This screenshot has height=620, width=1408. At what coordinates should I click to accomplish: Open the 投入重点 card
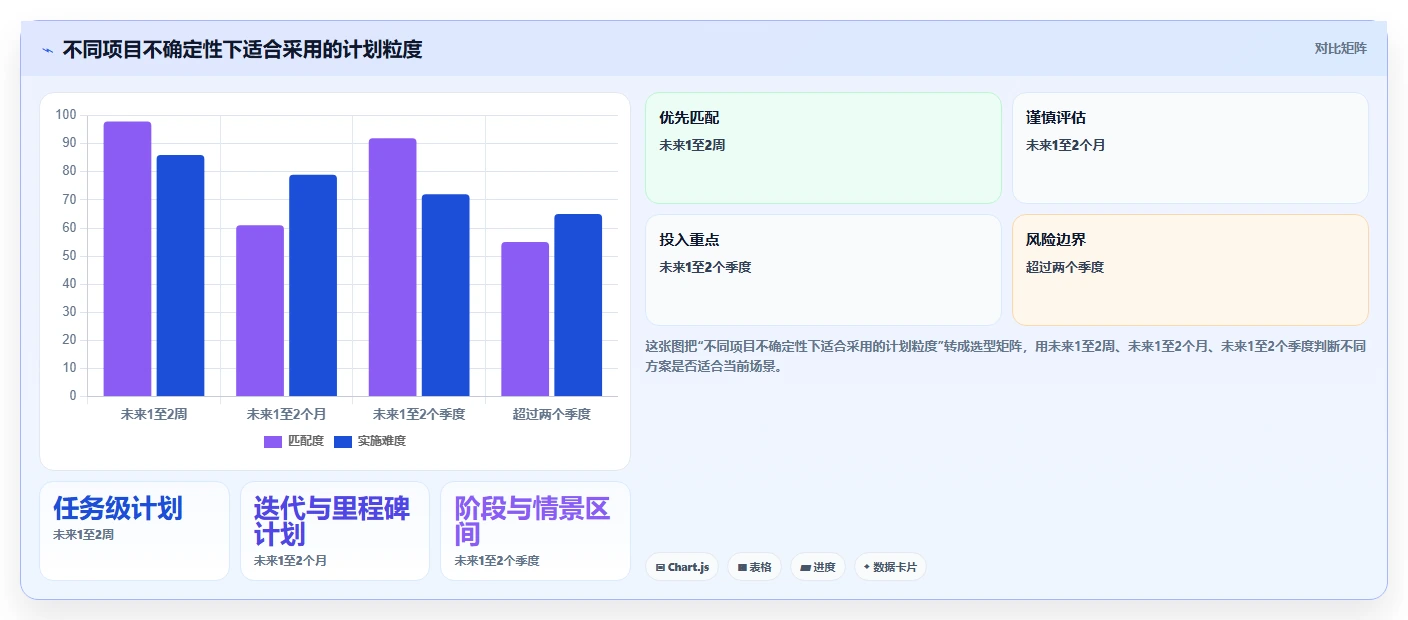(x=823, y=270)
